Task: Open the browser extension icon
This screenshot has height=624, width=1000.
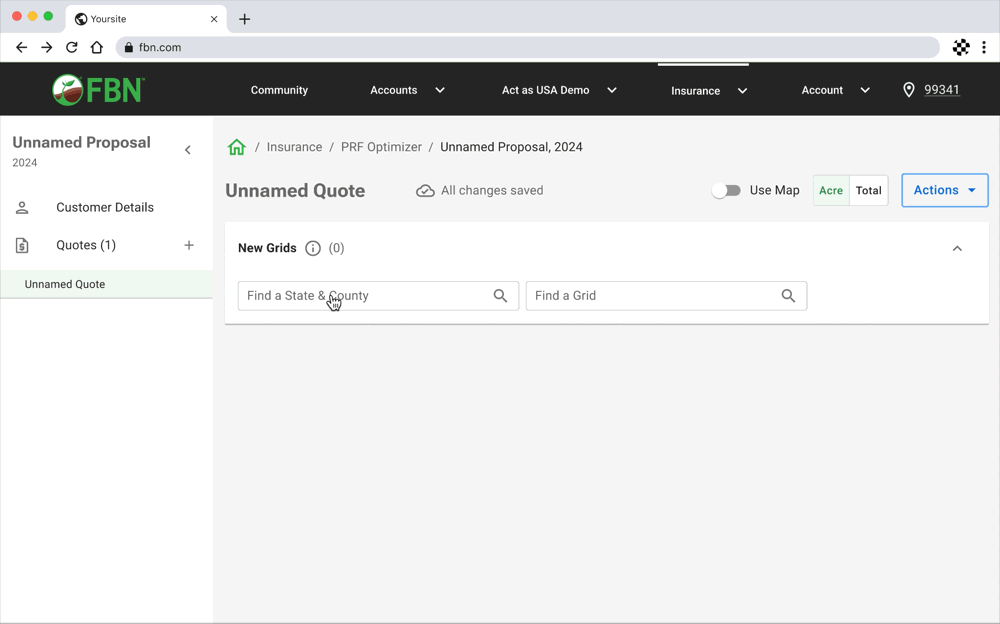Action: tap(961, 47)
